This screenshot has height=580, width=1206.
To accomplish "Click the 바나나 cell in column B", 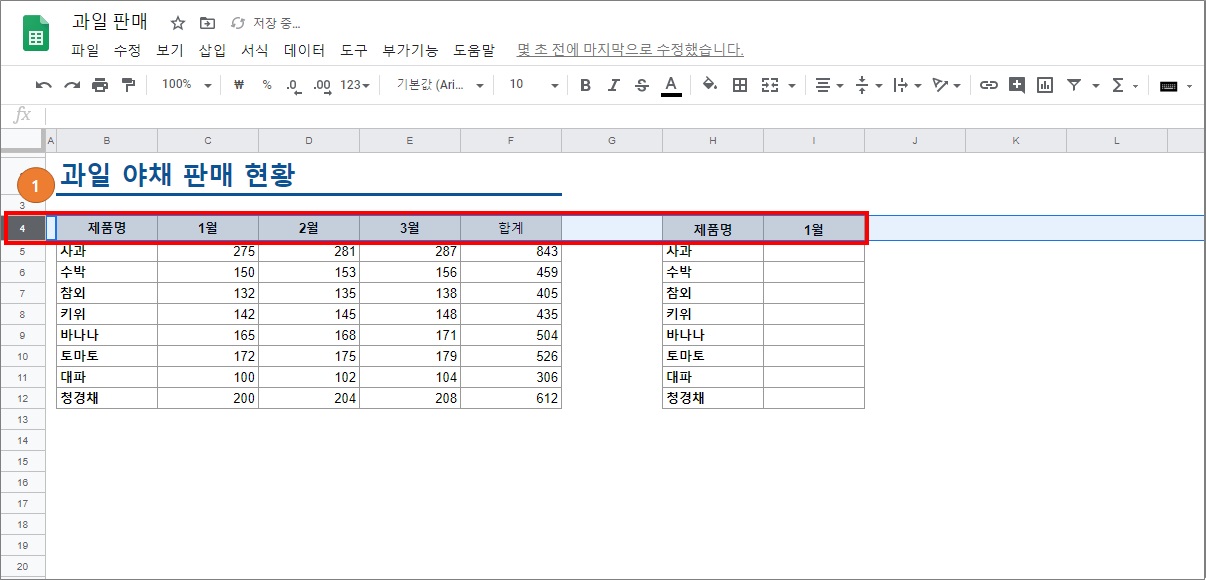I will 107,335.
